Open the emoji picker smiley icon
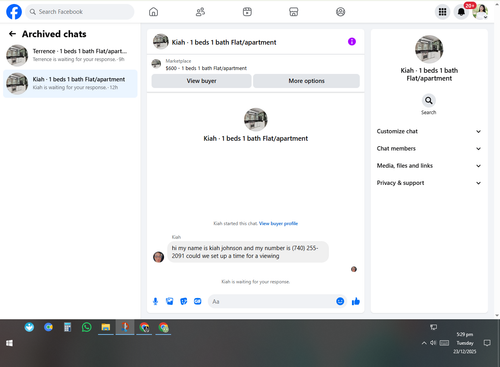This screenshot has width=500, height=367. point(340,301)
